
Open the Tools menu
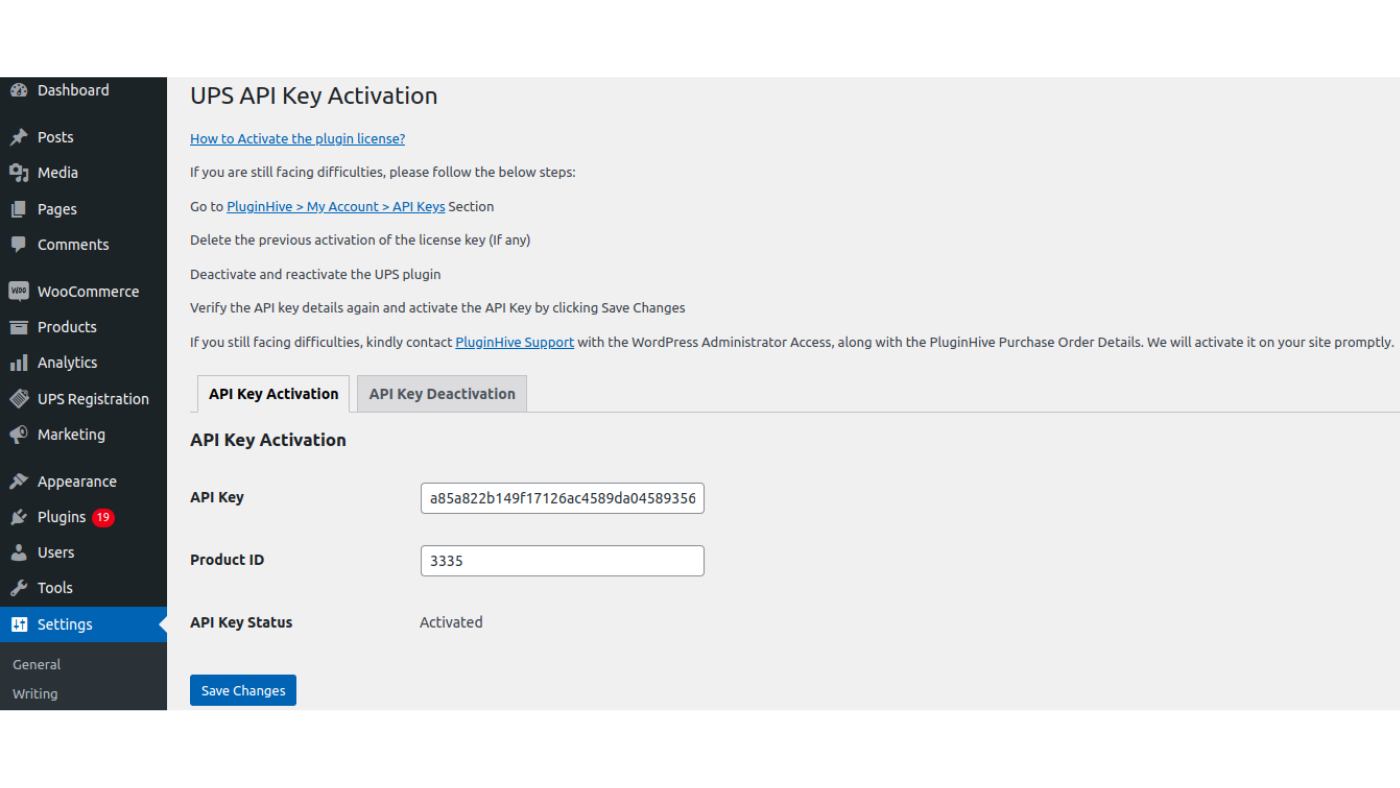point(55,588)
